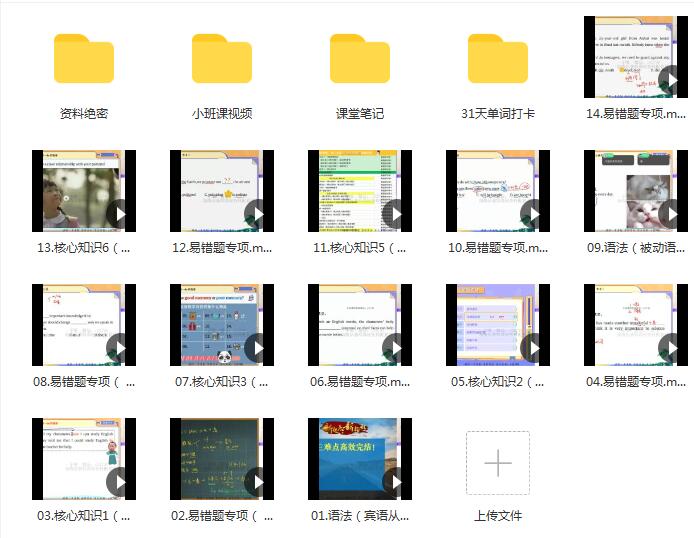Open the 课堂笔记 folder icon
The image size is (694, 538).
pyautogui.click(x=360, y=58)
